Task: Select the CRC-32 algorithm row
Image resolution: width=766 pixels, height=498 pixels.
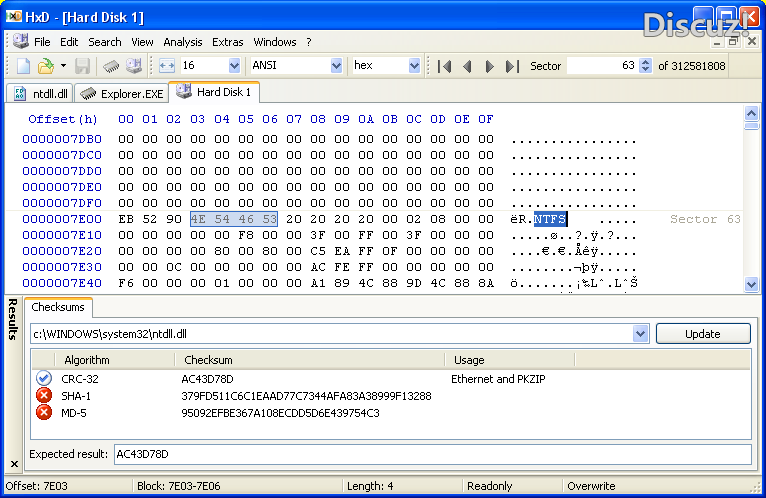Action: click(x=391, y=379)
